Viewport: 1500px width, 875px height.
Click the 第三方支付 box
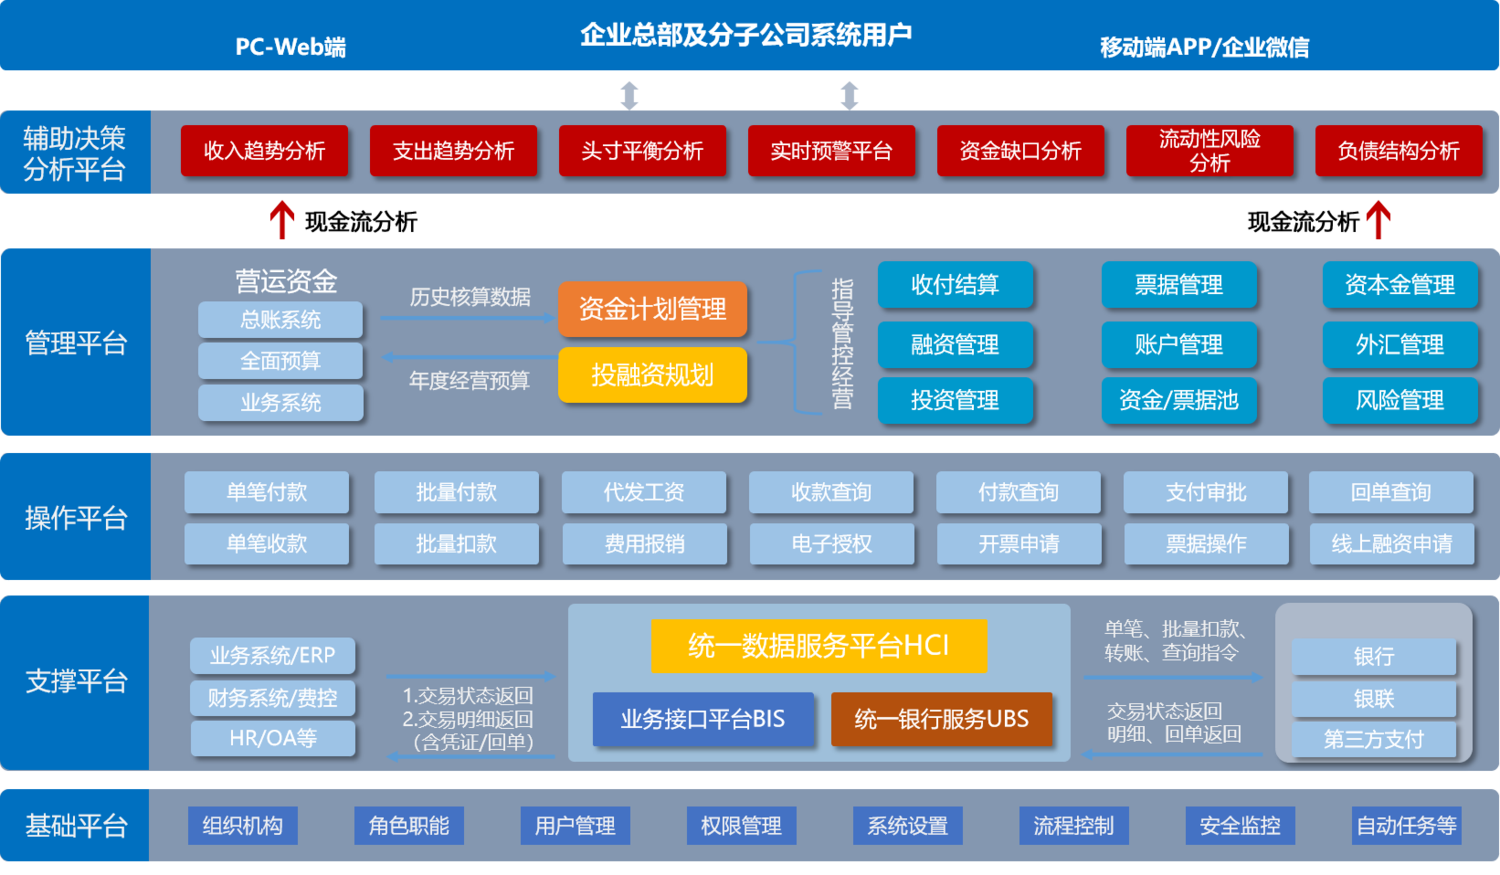[x=1373, y=740]
